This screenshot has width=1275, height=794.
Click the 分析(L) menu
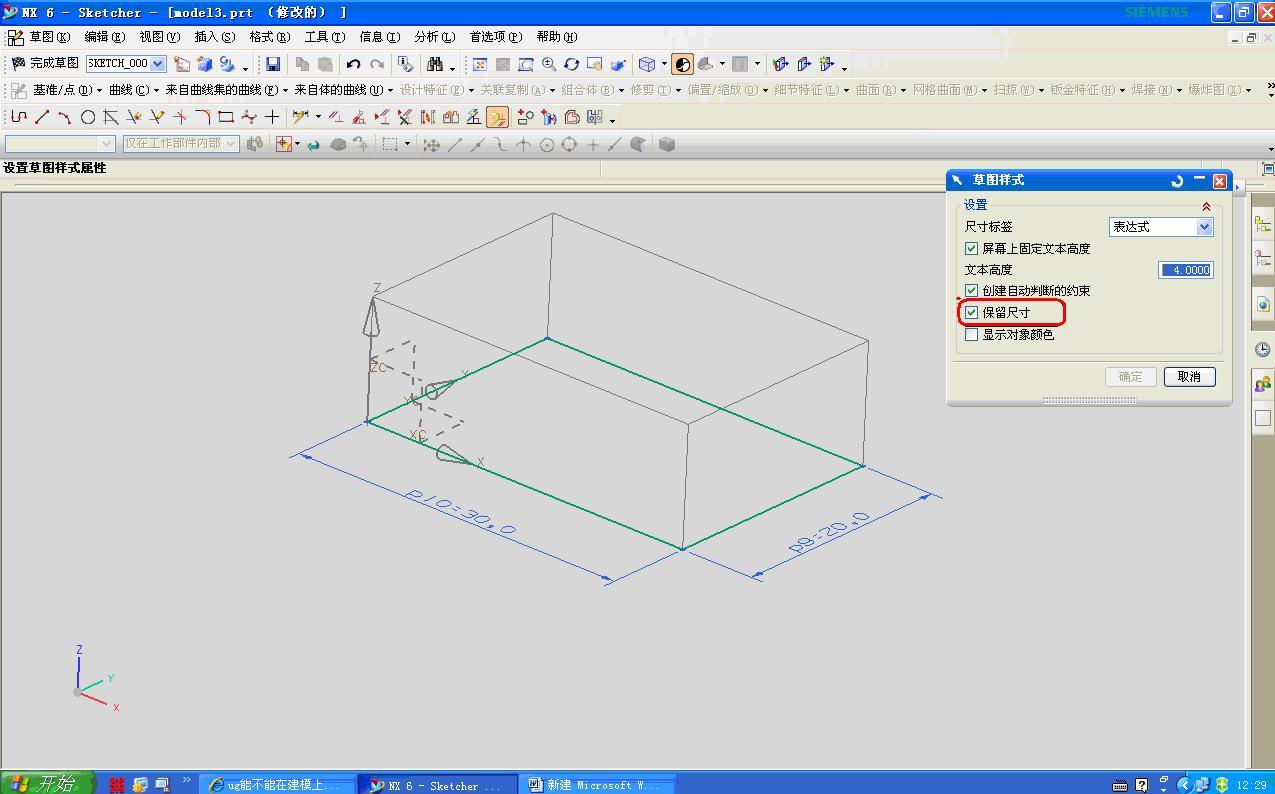(x=435, y=37)
